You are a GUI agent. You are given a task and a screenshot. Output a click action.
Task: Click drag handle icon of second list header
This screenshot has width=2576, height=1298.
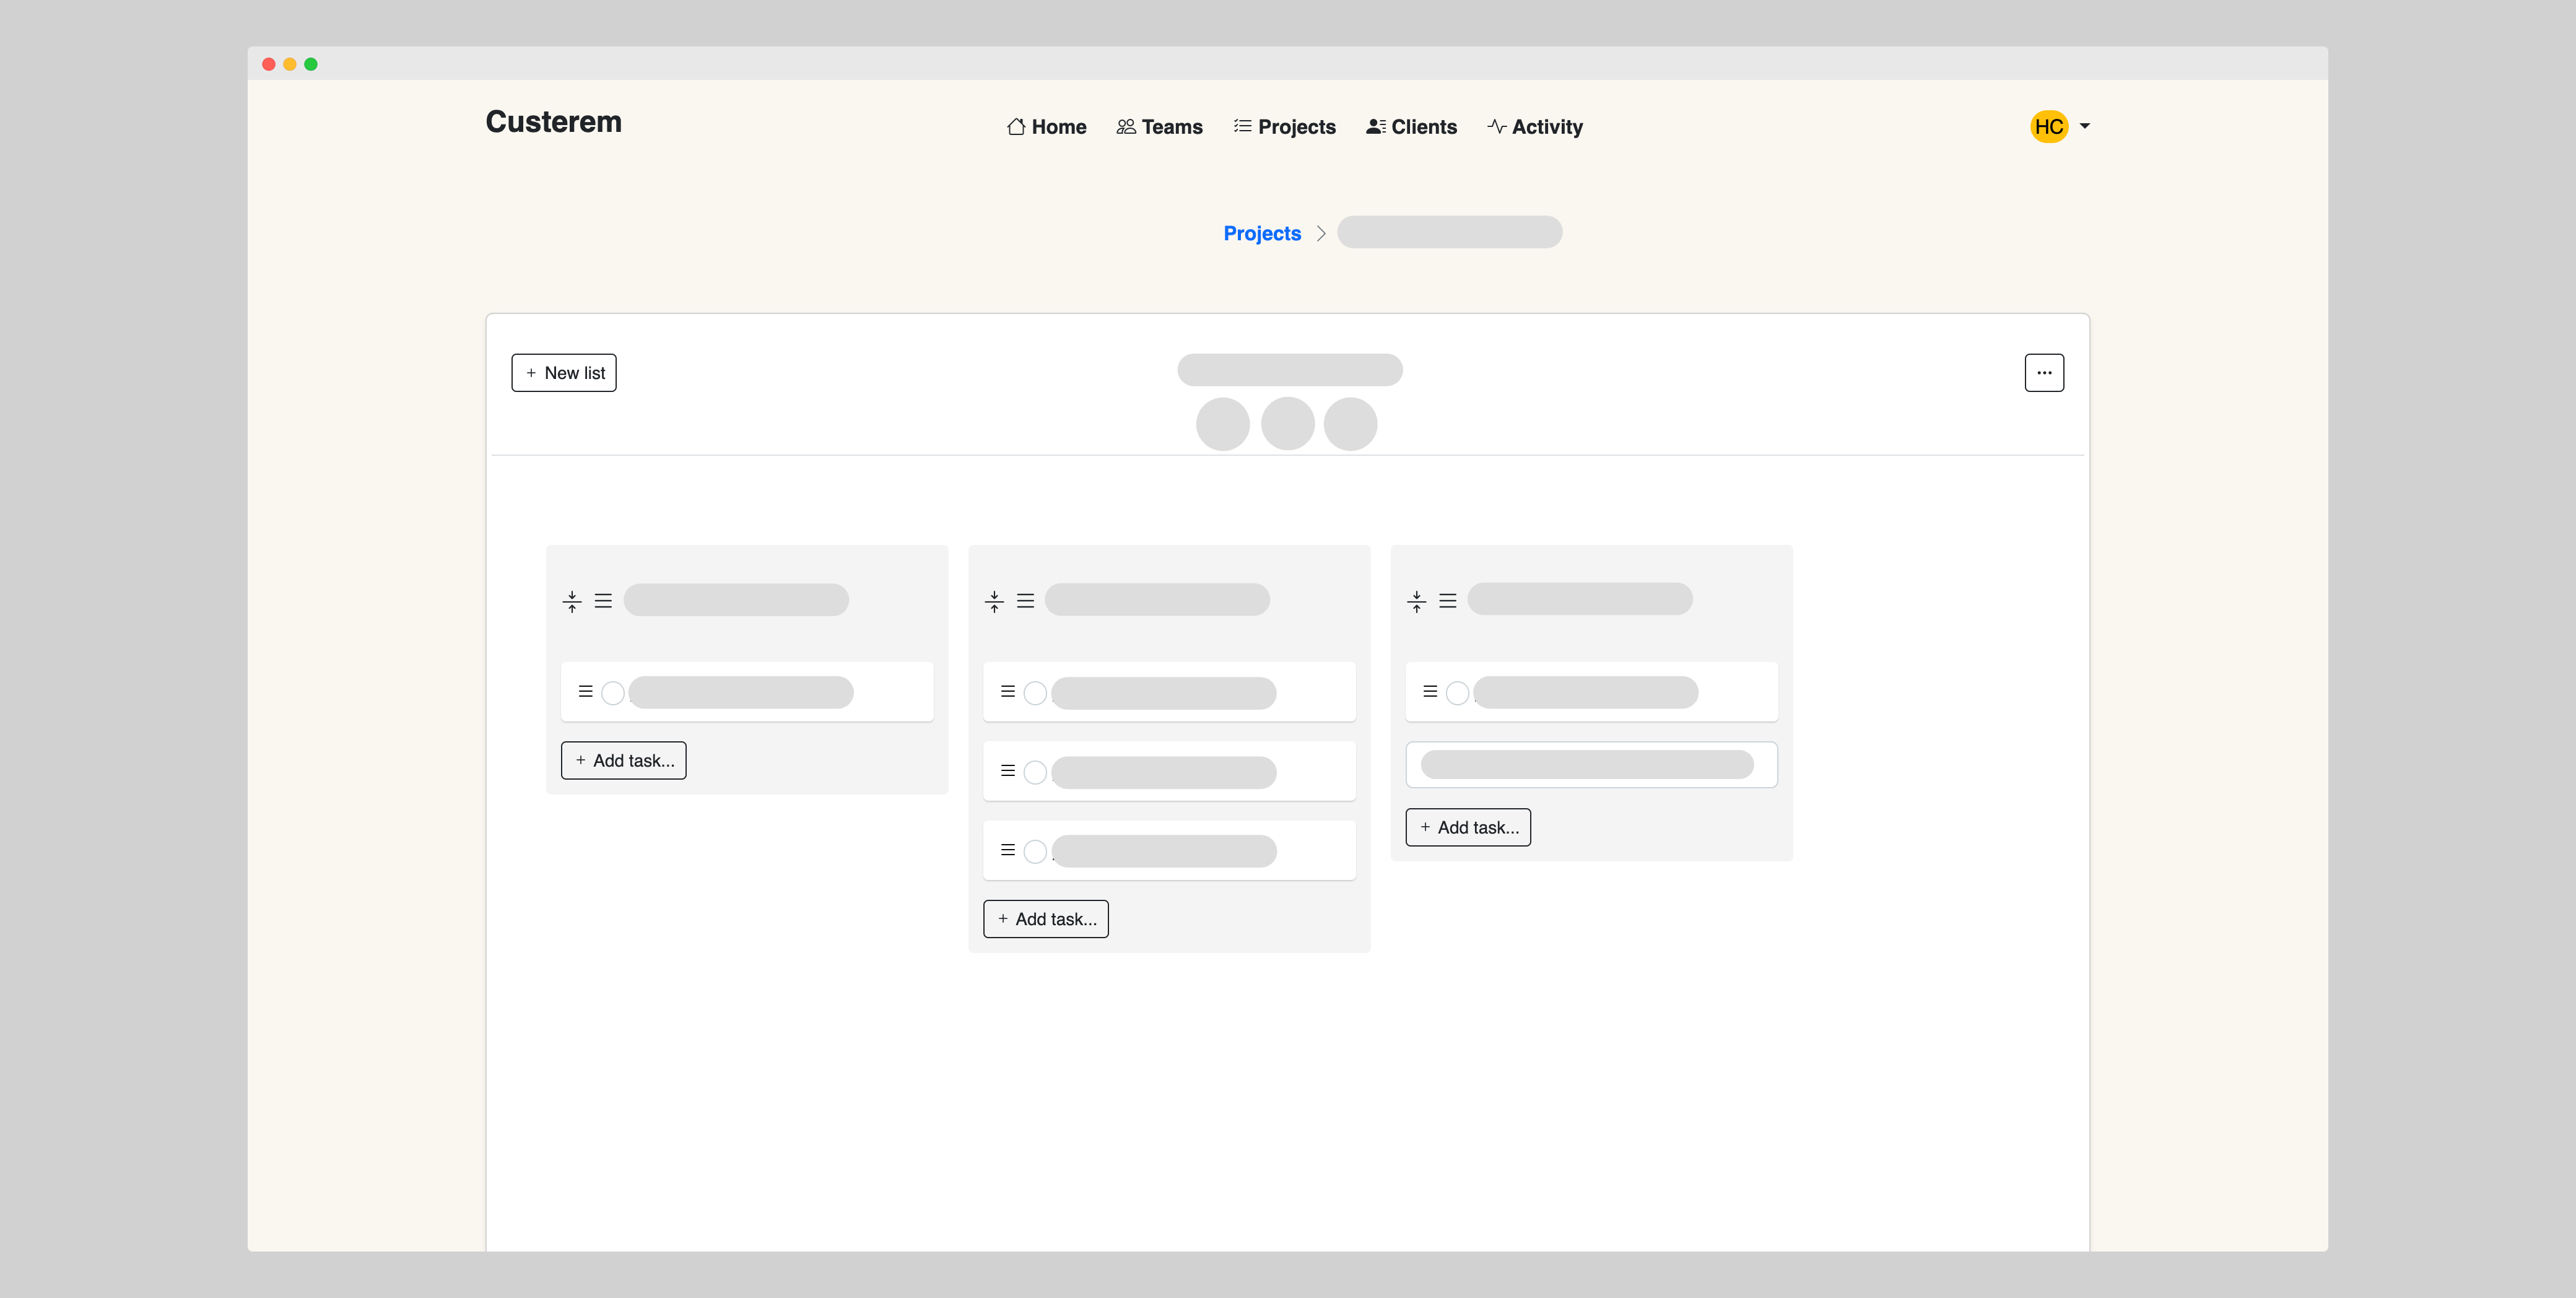click(1025, 601)
